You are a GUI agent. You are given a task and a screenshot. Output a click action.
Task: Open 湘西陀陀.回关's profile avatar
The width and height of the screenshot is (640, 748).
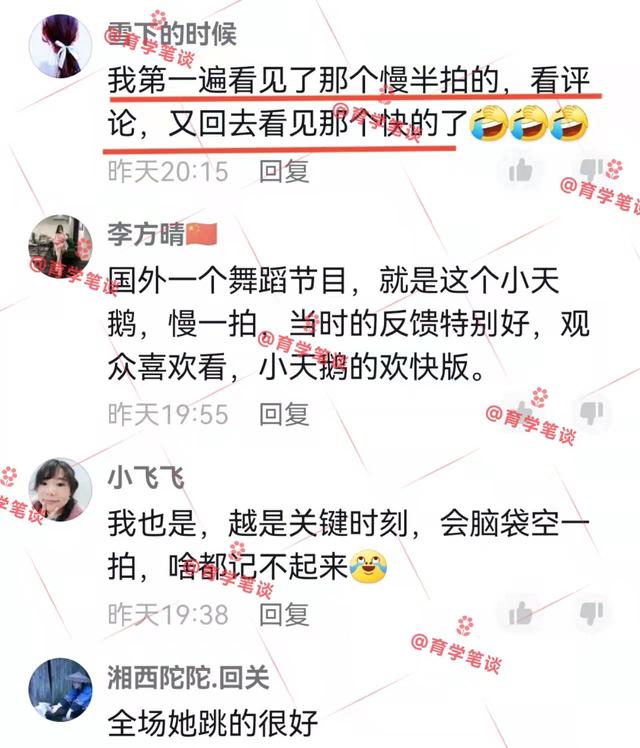click(61, 690)
